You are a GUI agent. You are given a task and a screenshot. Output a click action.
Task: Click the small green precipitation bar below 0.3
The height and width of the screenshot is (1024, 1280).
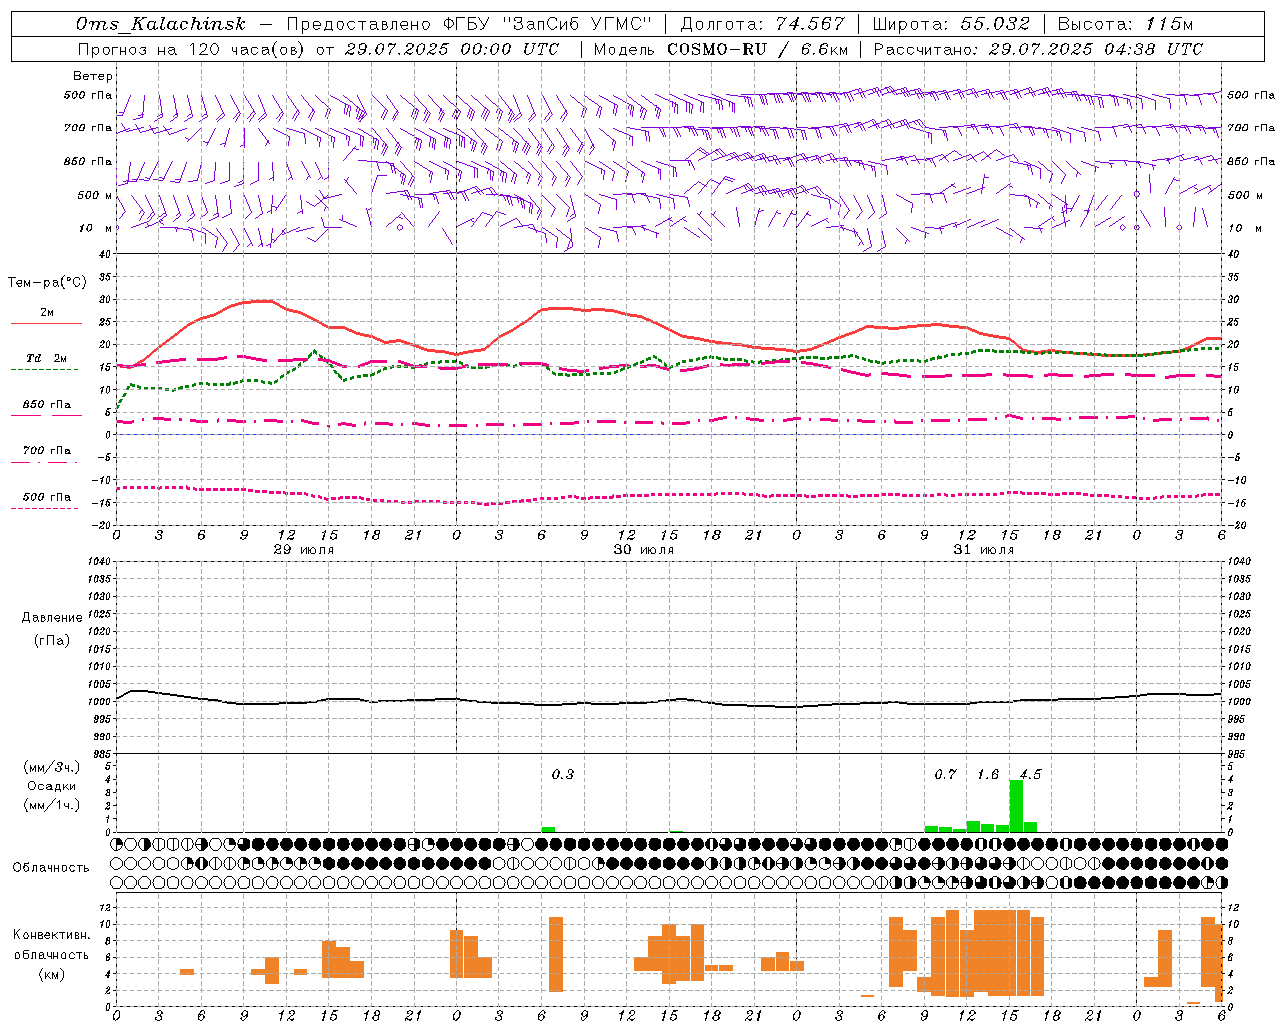click(548, 829)
